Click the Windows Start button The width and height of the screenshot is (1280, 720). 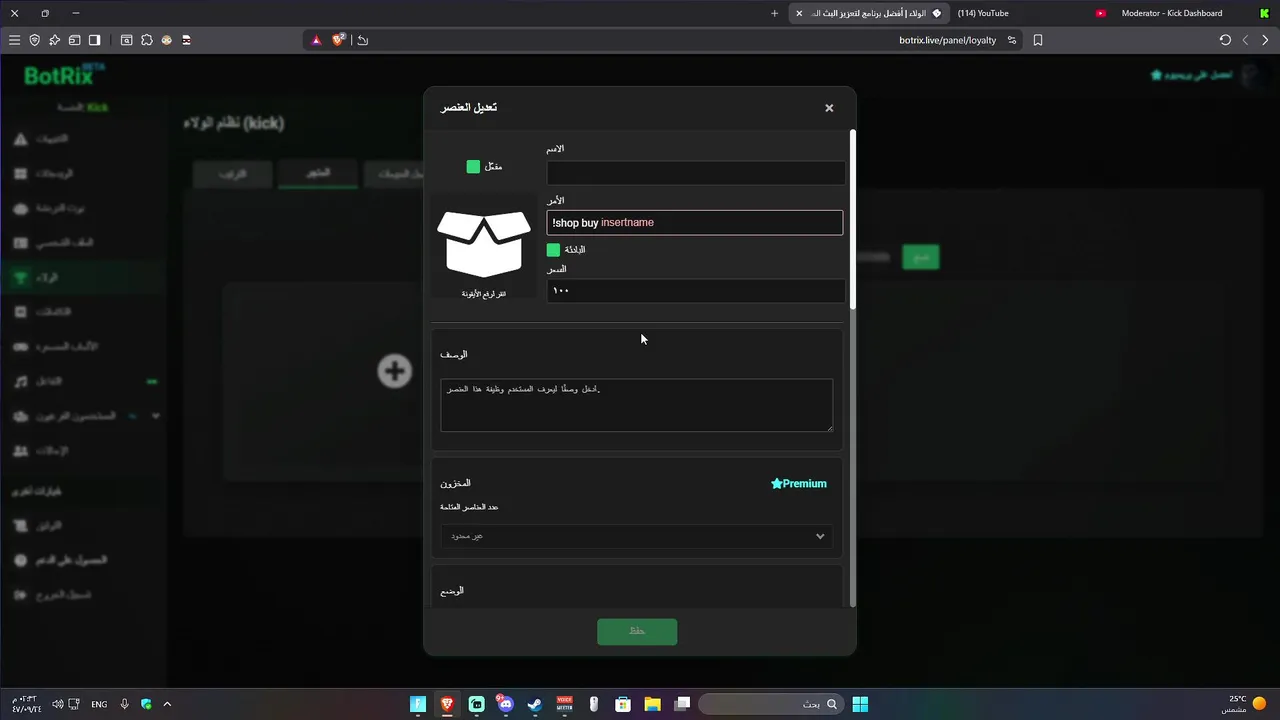click(x=860, y=704)
